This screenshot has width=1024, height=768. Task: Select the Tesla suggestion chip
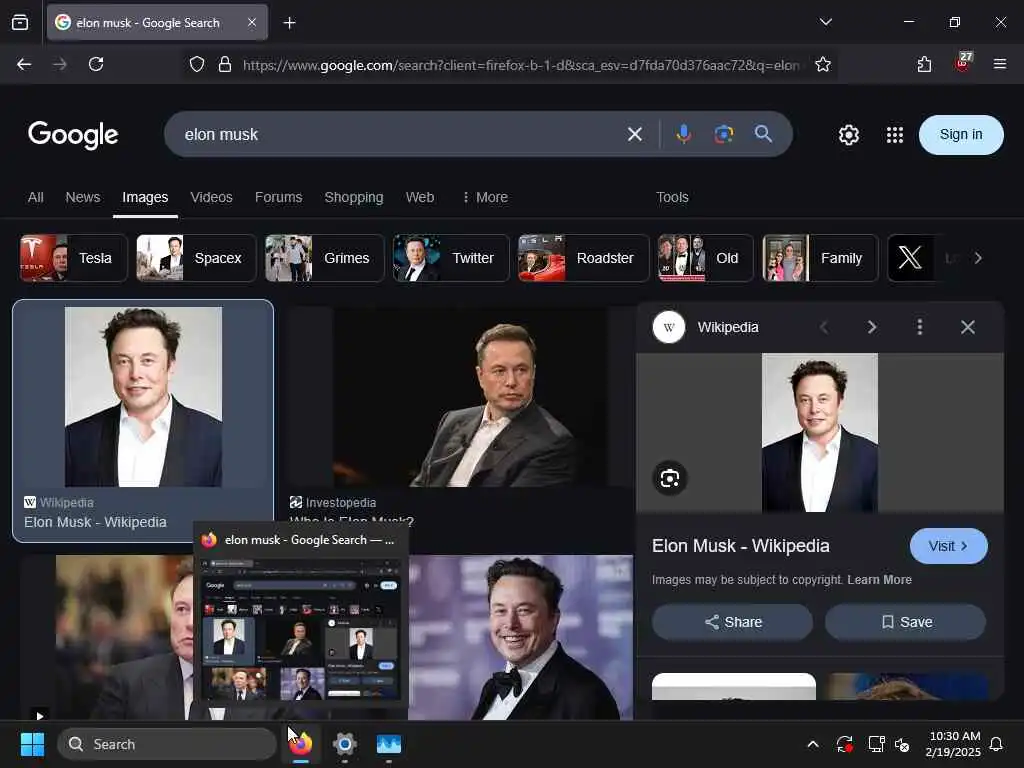74,258
